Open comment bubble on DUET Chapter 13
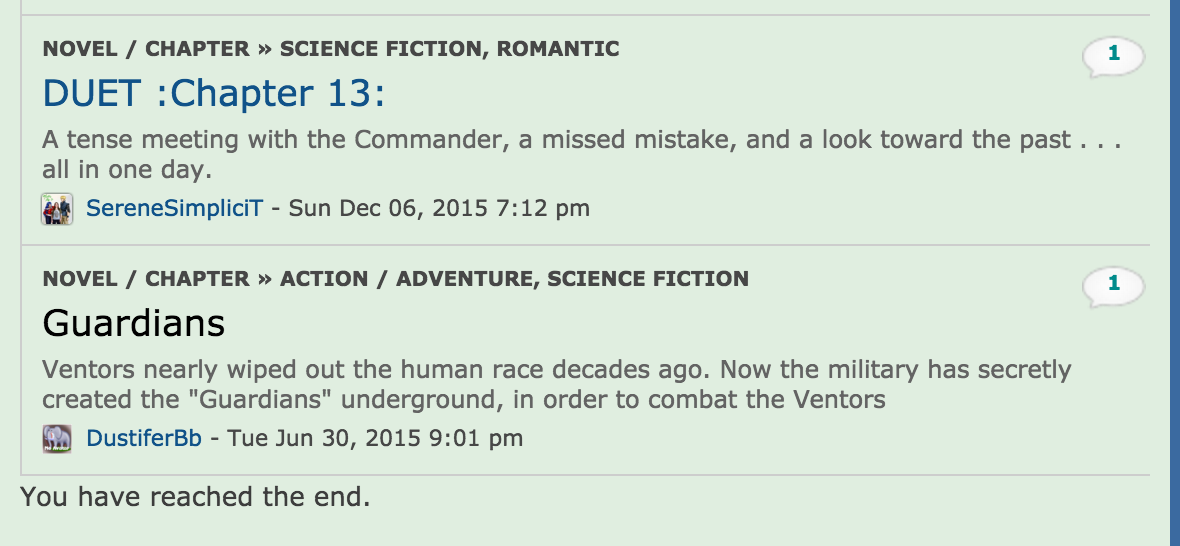The width and height of the screenshot is (1180, 546). click(1113, 57)
